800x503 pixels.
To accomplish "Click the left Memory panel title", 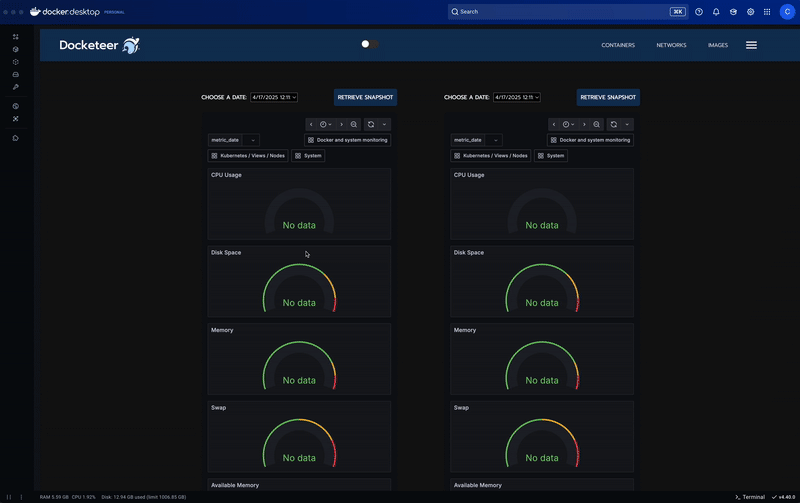I will coord(222,330).
